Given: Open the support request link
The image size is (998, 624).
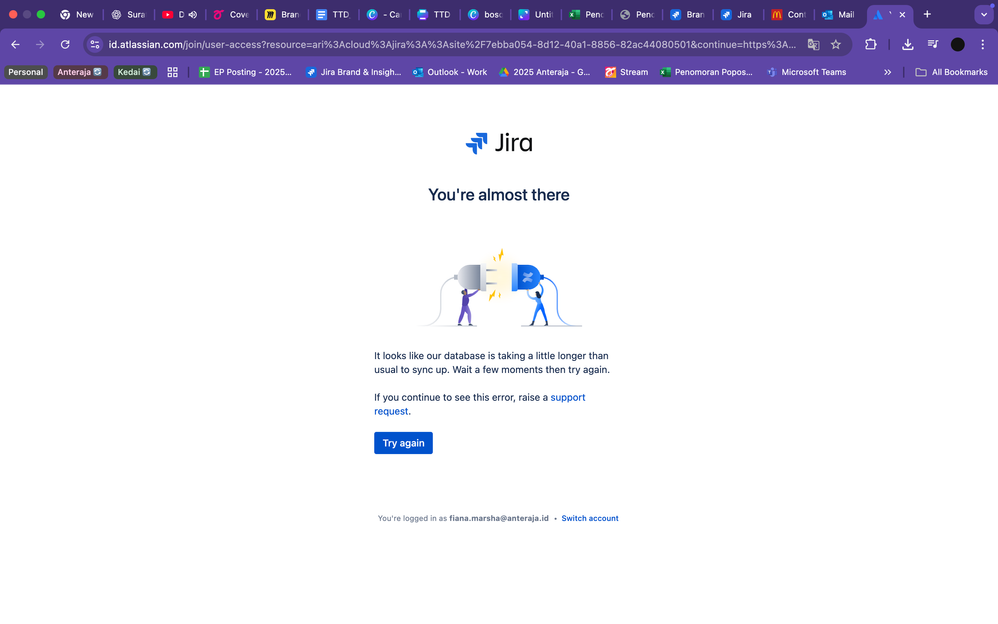Looking at the screenshot, I should (x=567, y=397).
